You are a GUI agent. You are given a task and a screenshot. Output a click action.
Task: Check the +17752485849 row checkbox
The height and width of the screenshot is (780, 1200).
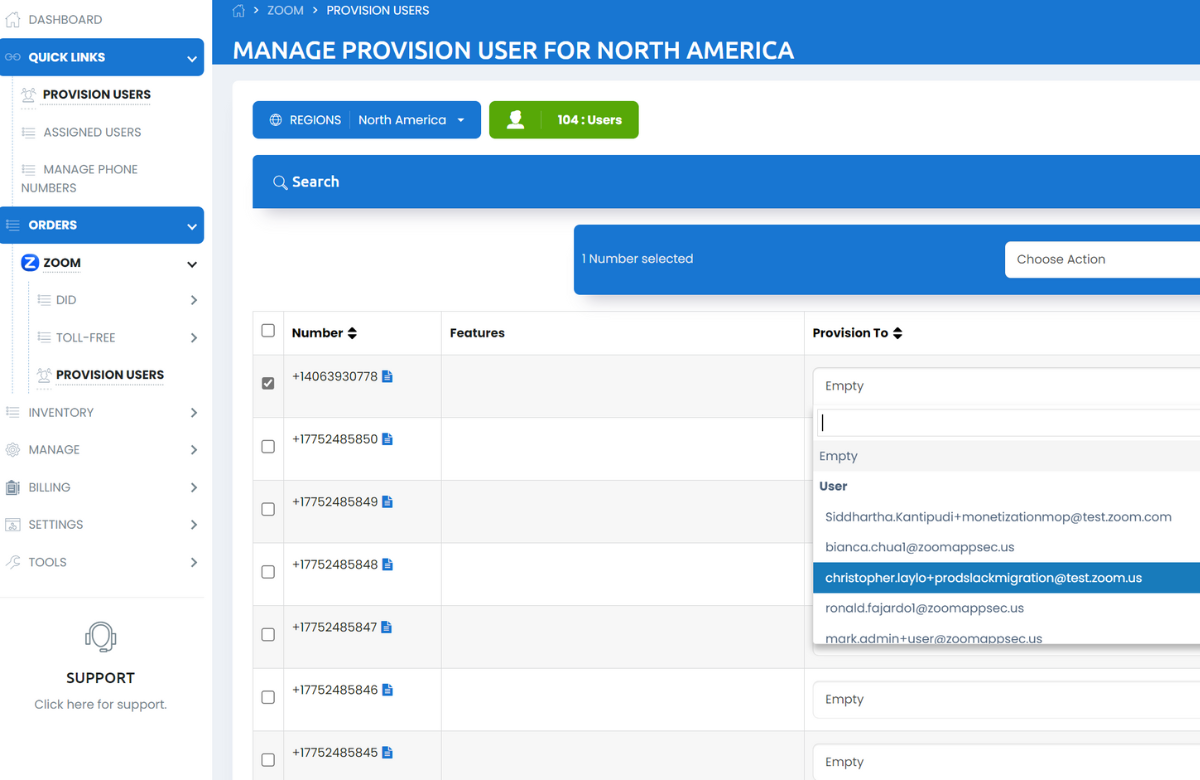tap(268, 509)
